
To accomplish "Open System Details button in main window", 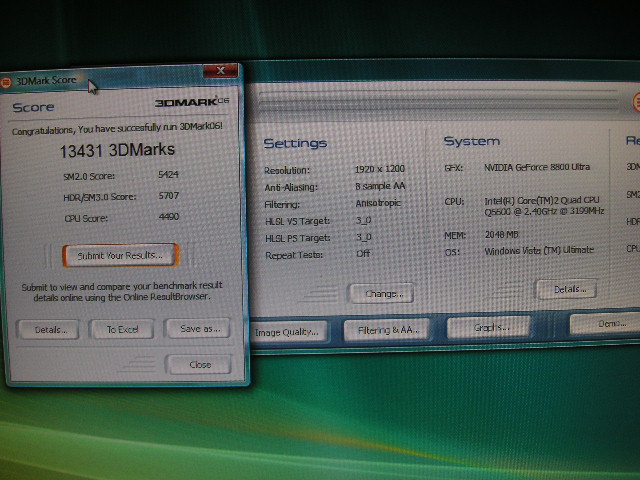I will click(567, 289).
